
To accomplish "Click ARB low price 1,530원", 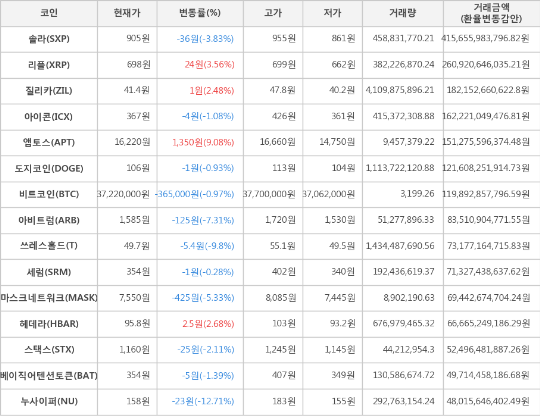I will point(340,220).
